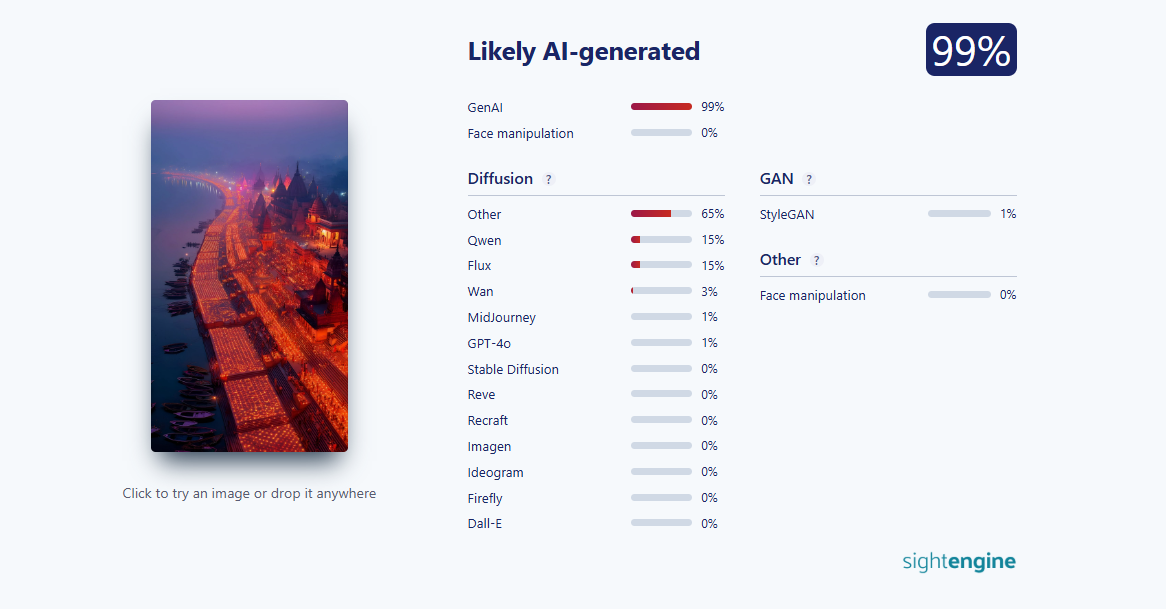Click the Face manipulation label under GenAI

click(520, 133)
